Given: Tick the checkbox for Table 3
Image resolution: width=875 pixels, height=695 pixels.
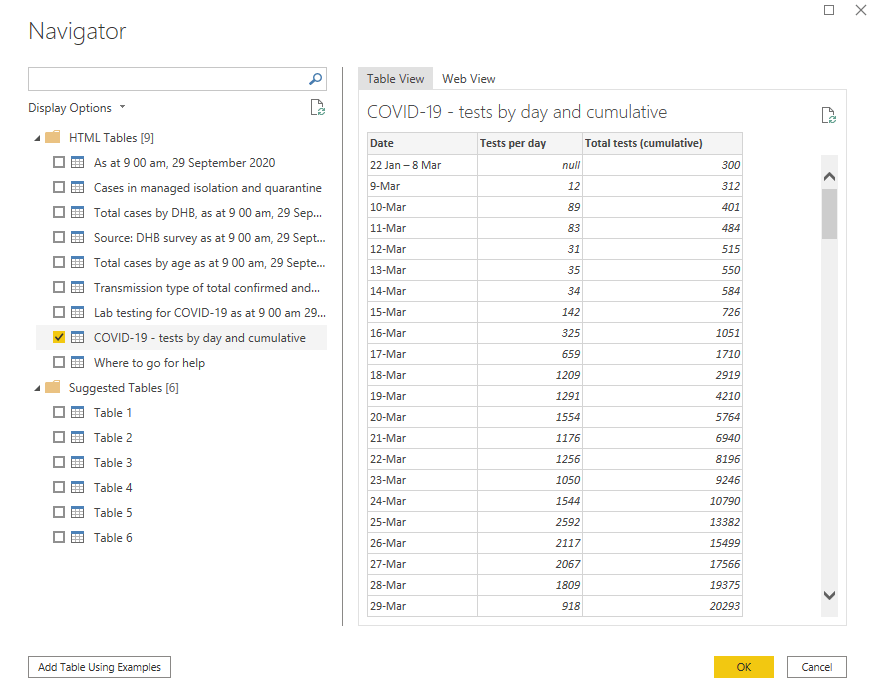Looking at the screenshot, I should coord(59,463).
